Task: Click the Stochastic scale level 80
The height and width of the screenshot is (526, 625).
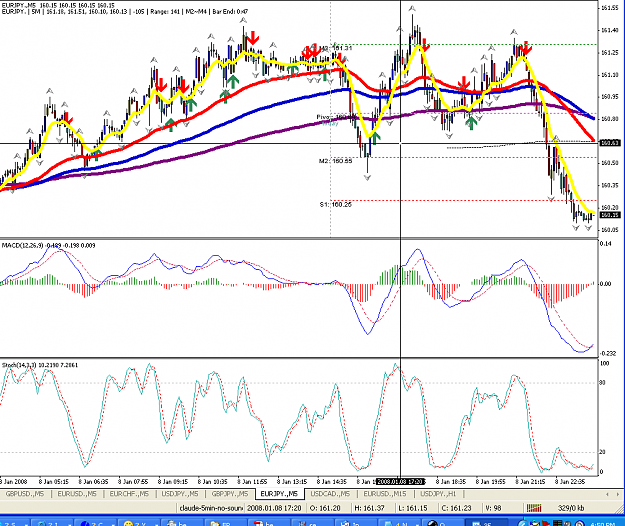Action: [x=603, y=383]
